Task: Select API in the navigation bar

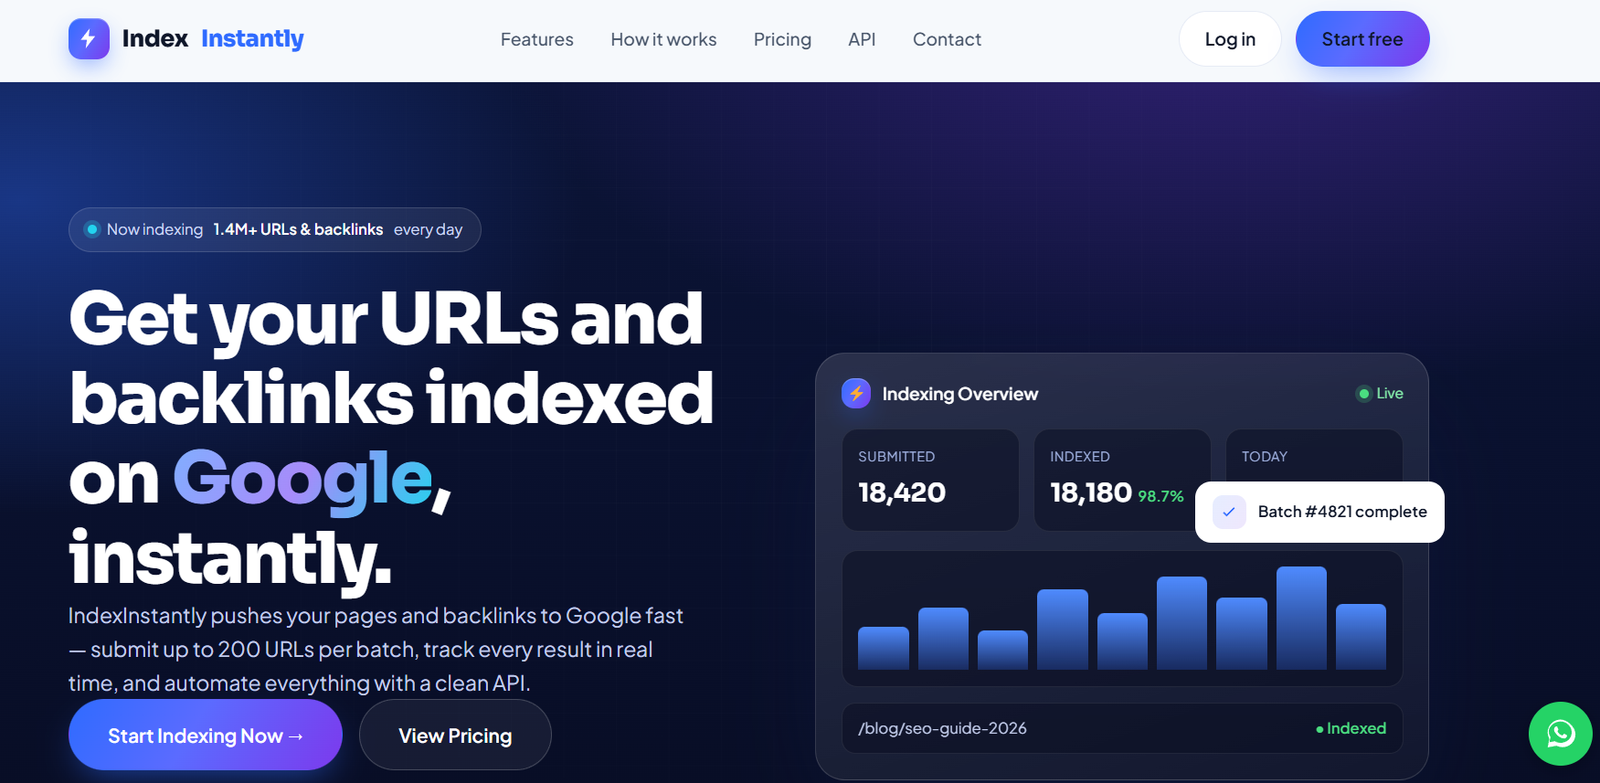Action: pos(862,39)
